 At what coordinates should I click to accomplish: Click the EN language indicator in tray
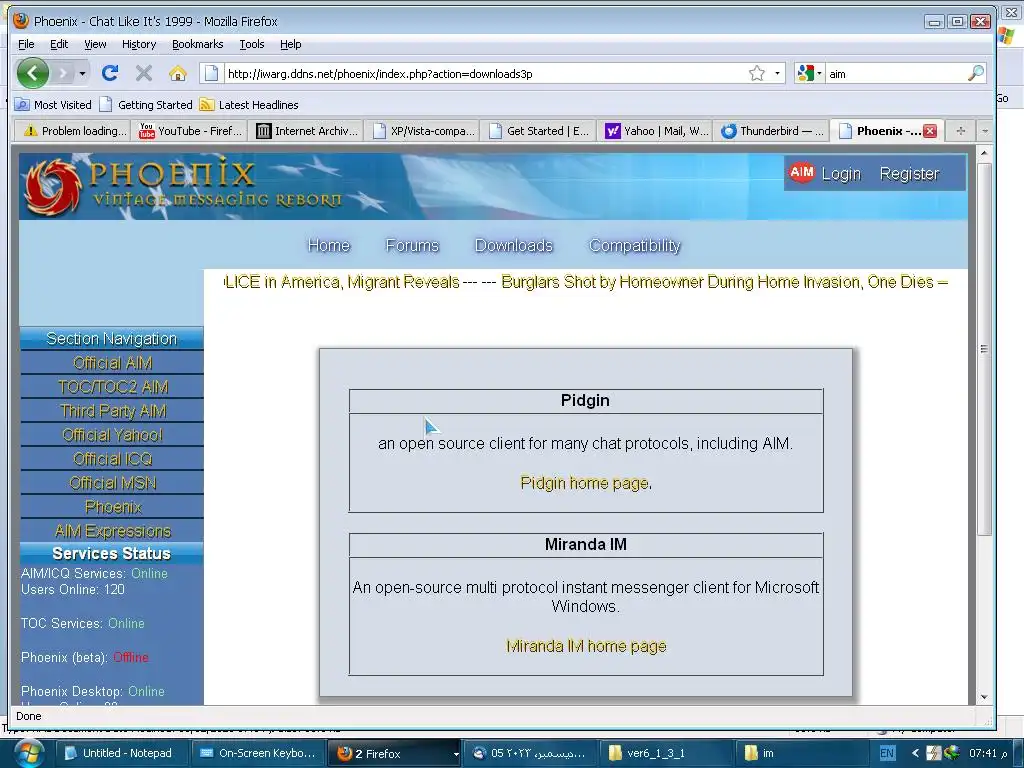click(x=887, y=753)
